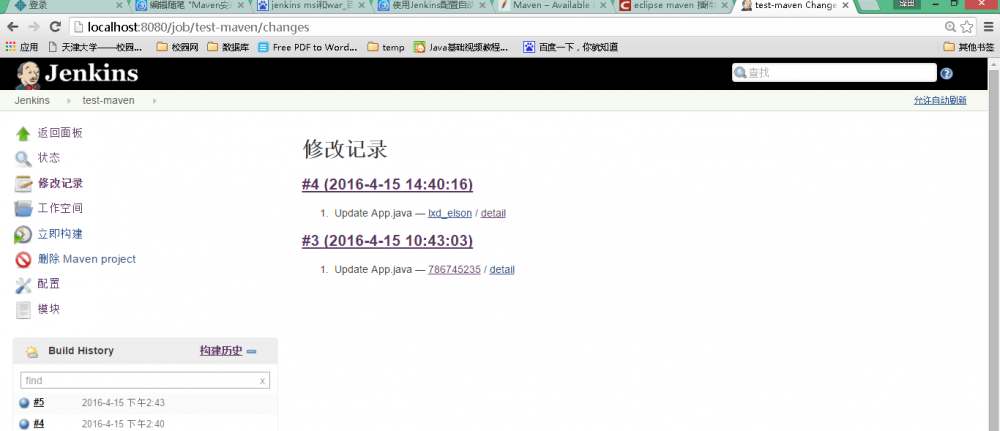Screen dimensions: 1000x431
Task: Open the 构建历史 trend link
Action: pyautogui.click(x=221, y=351)
